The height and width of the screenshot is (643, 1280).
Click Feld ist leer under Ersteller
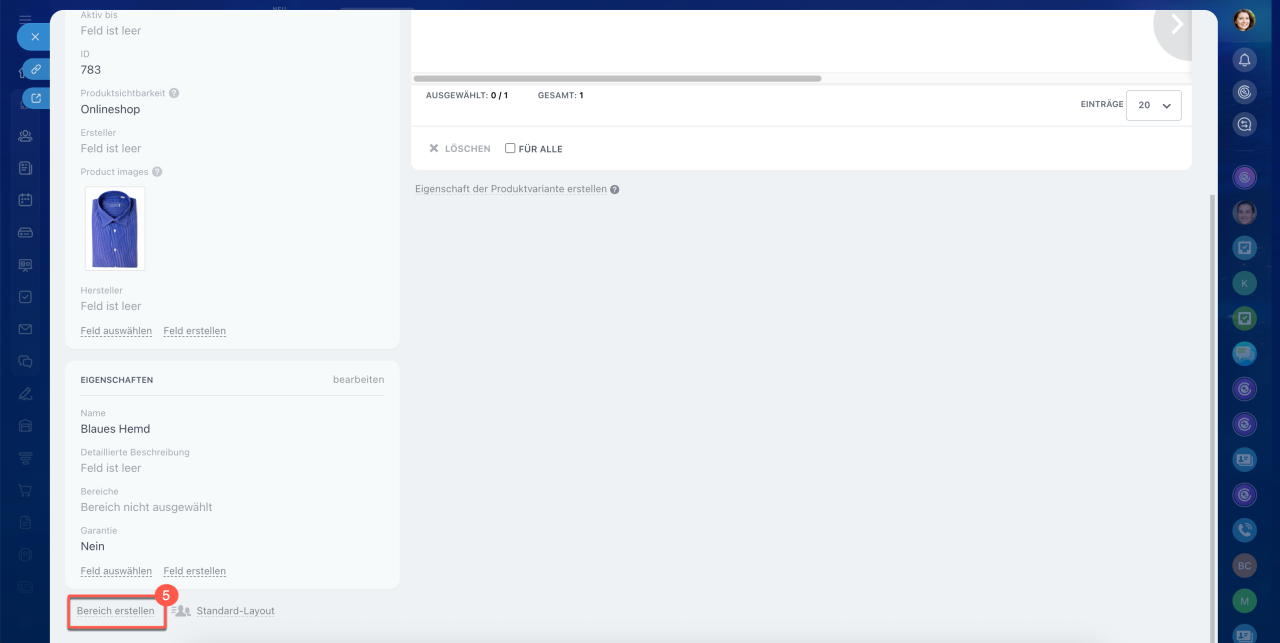point(111,149)
